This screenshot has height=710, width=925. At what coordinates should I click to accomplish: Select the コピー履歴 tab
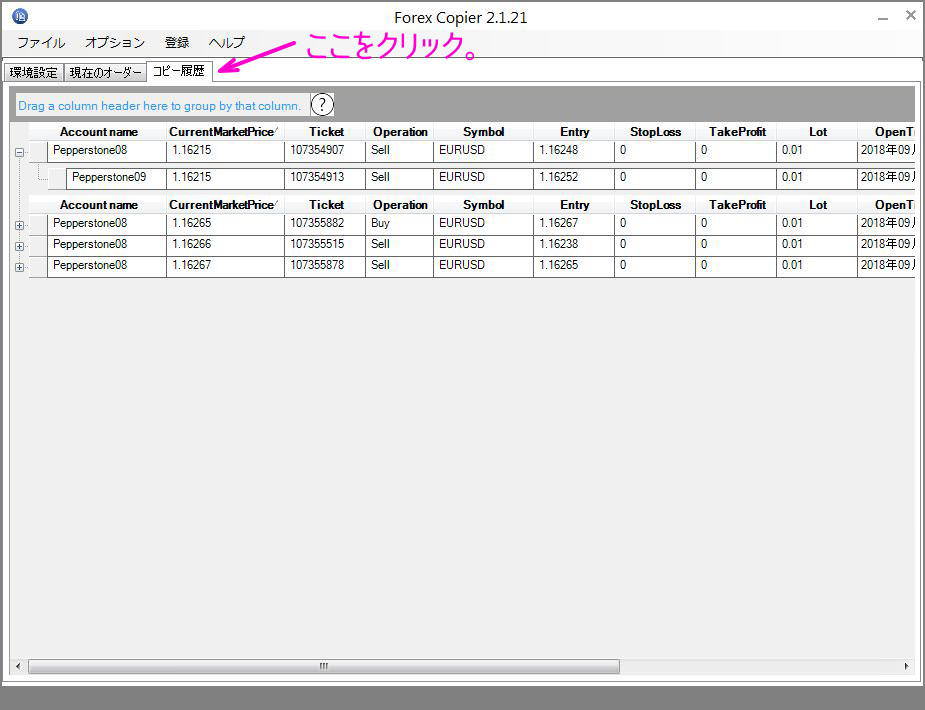click(178, 72)
